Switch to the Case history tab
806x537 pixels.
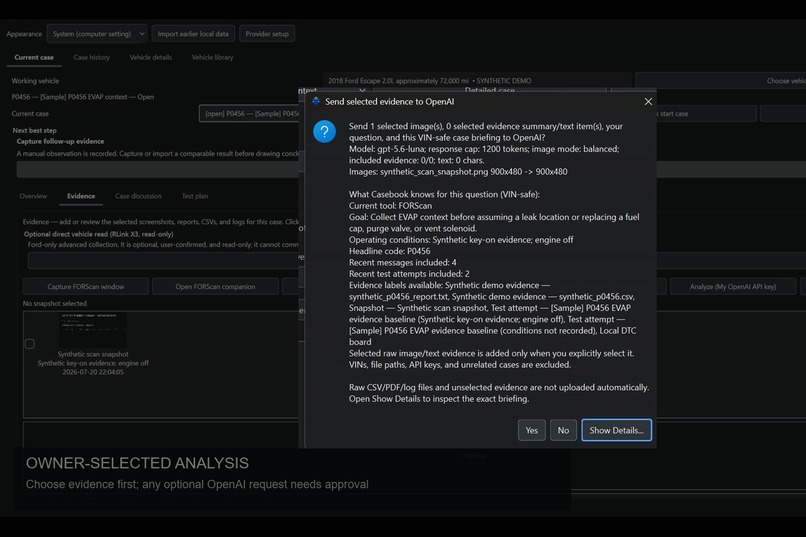(91, 58)
